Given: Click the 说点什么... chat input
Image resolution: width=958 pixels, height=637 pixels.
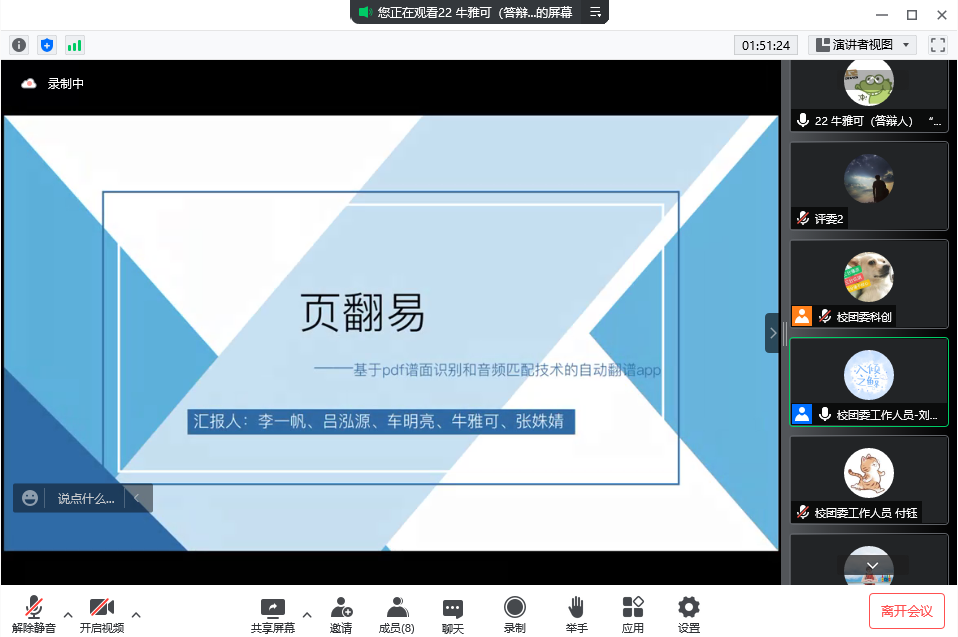Looking at the screenshot, I should [85, 498].
